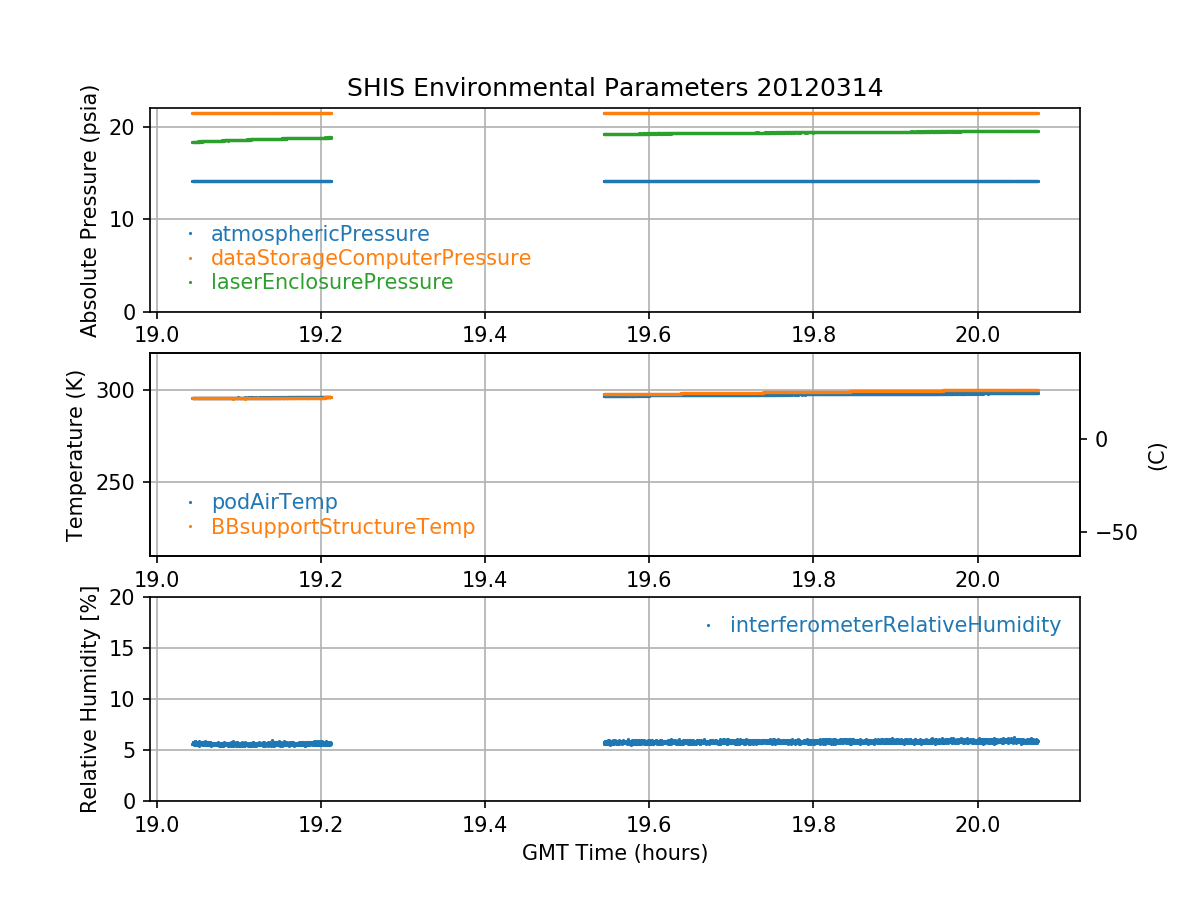Click the BBsupportStructureTemp legend label
Screen dimensions: 1200x900
pyautogui.click(x=343, y=526)
